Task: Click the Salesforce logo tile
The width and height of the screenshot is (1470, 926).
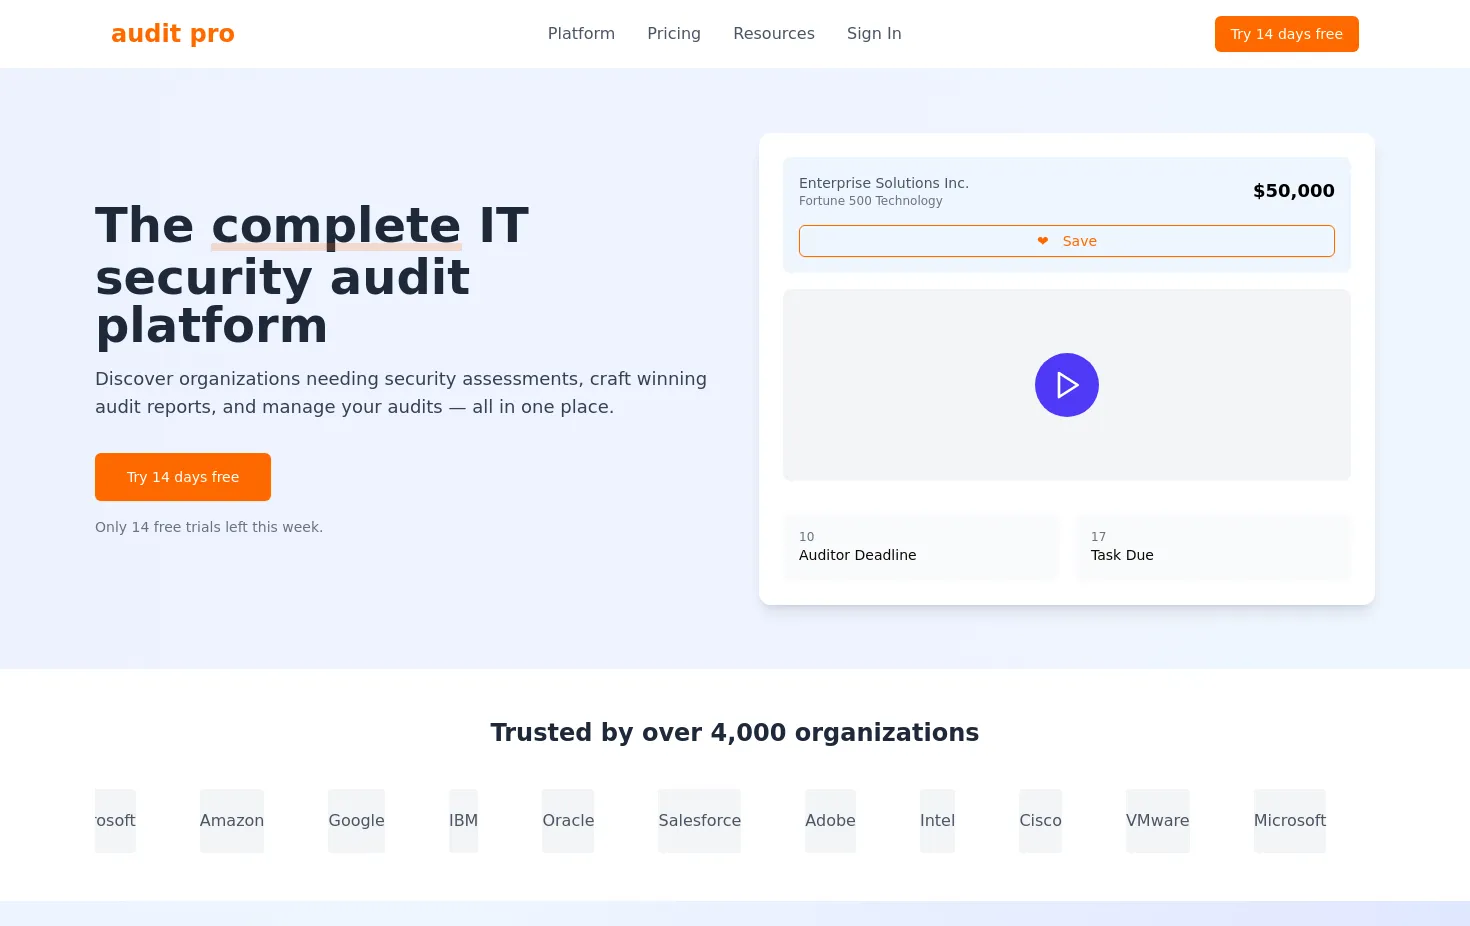Action: click(x=699, y=821)
